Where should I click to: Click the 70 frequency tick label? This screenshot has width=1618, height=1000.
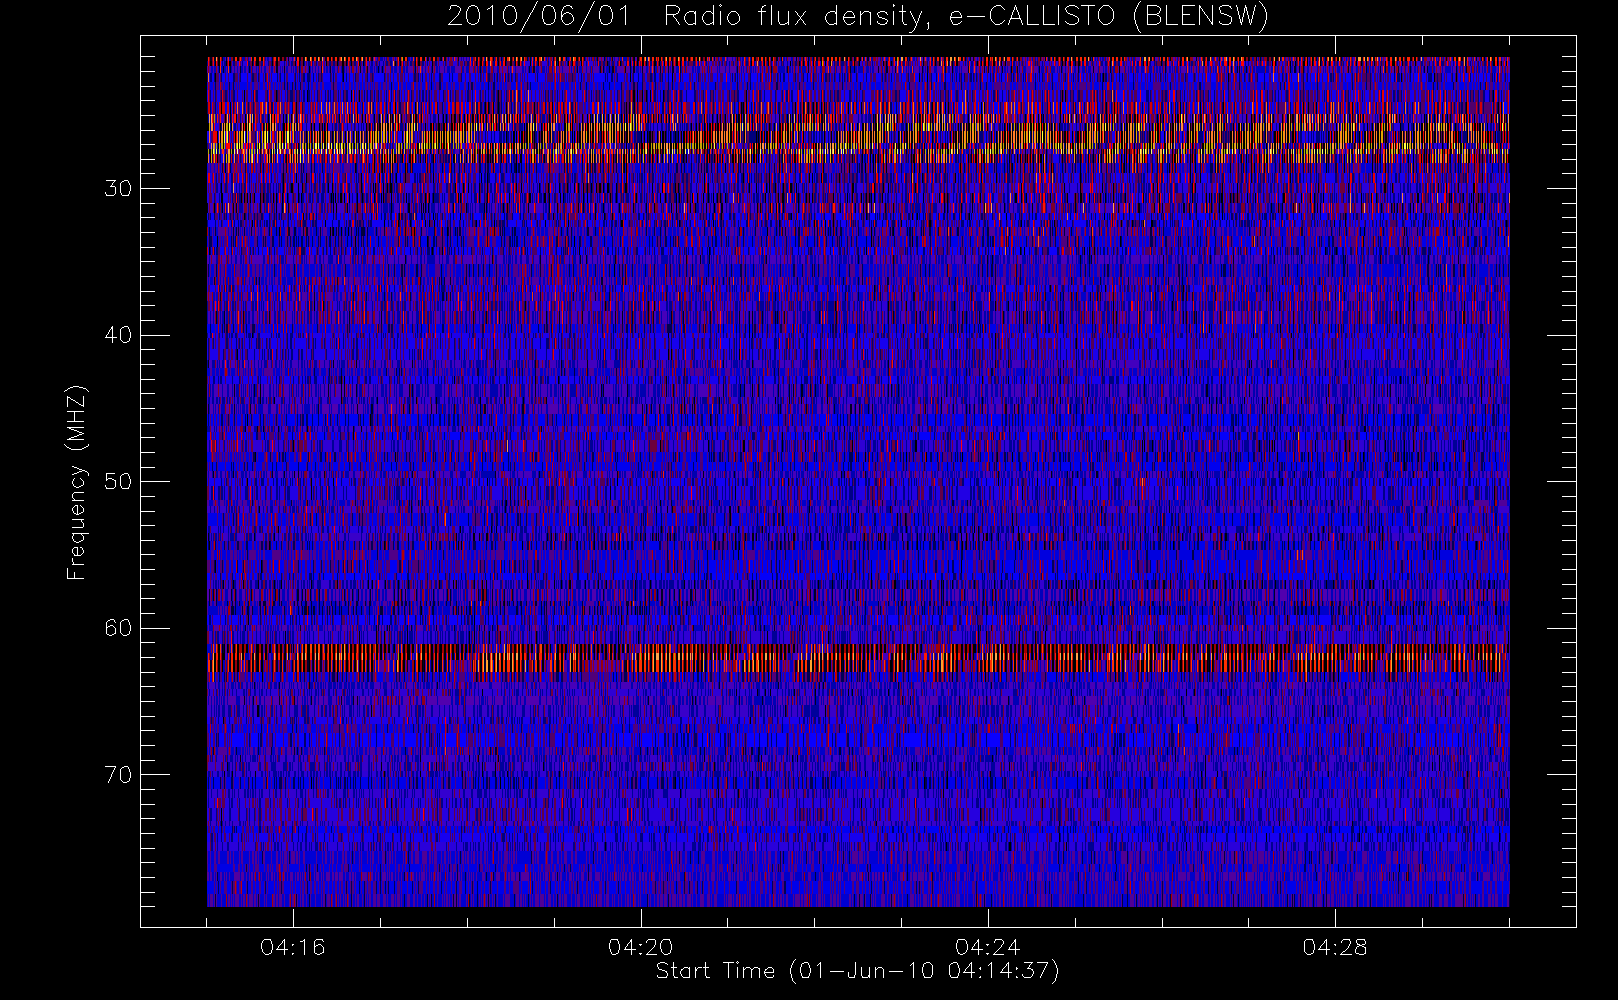coord(118,775)
